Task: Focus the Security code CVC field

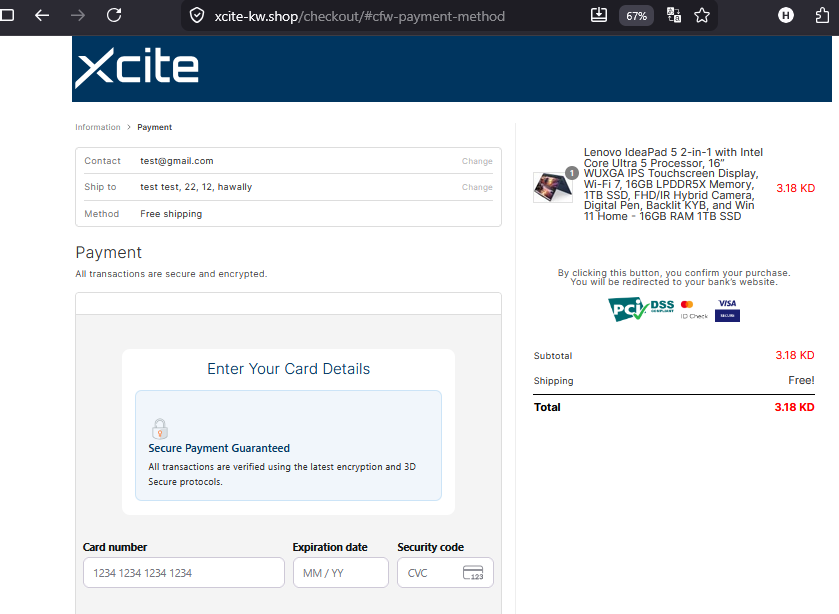Action: click(445, 573)
